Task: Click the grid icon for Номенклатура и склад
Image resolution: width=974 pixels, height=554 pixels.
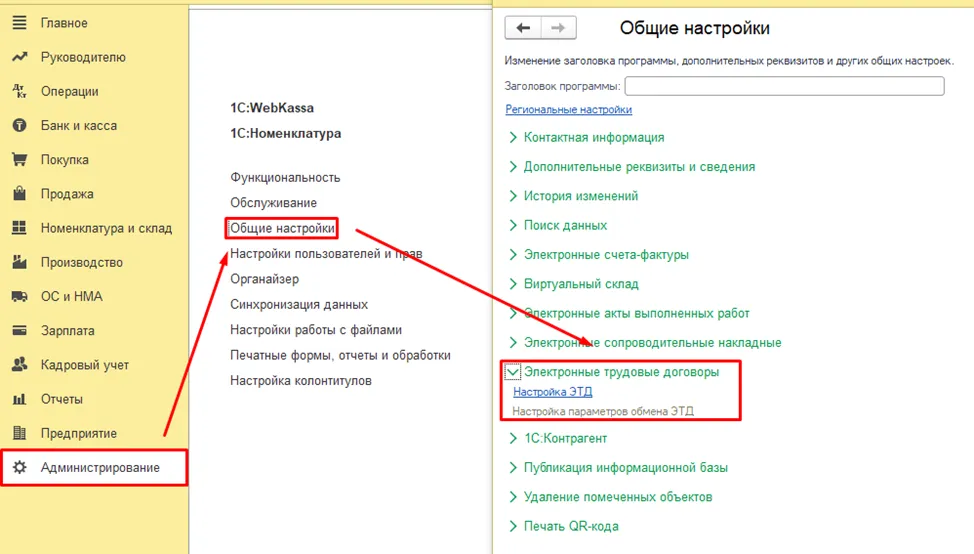Action: [x=19, y=228]
